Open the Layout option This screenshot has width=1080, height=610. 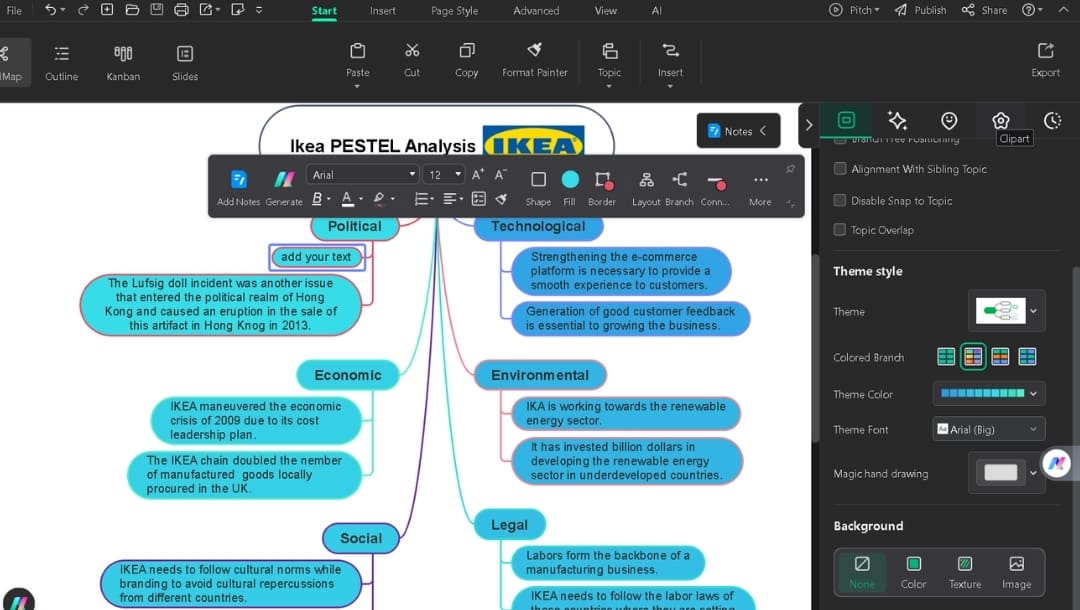[646, 187]
